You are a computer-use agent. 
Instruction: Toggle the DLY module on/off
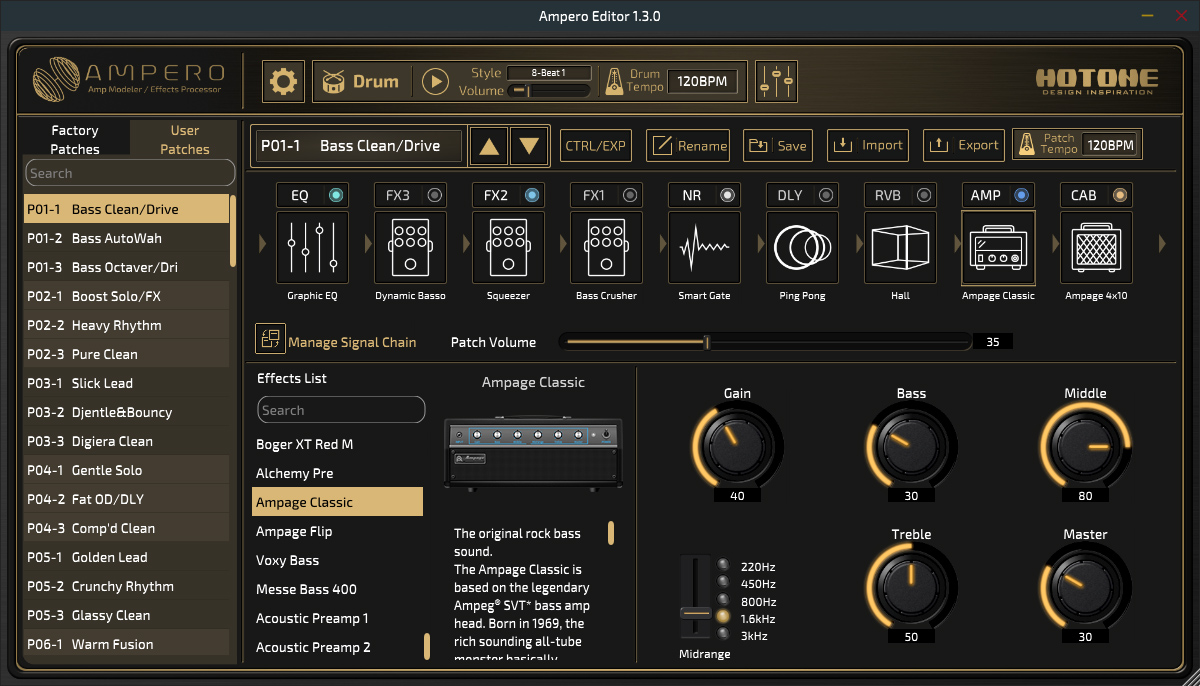pos(826,195)
